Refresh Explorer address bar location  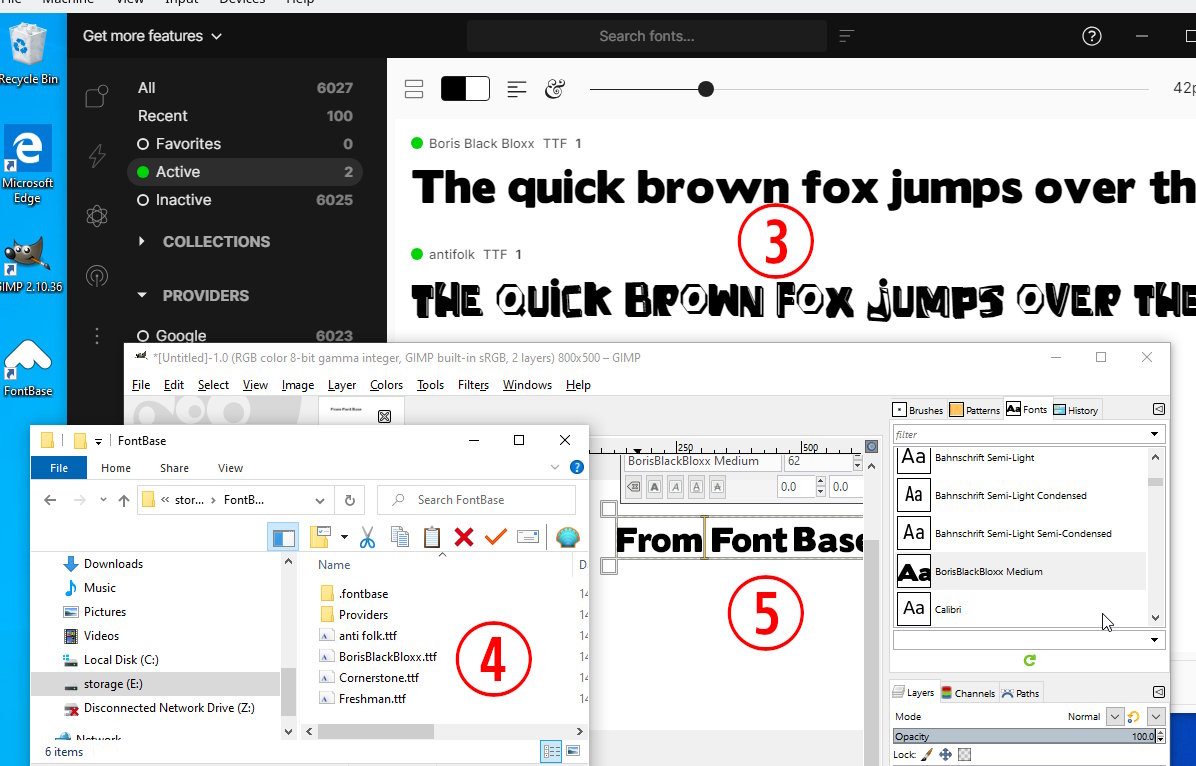coord(349,500)
